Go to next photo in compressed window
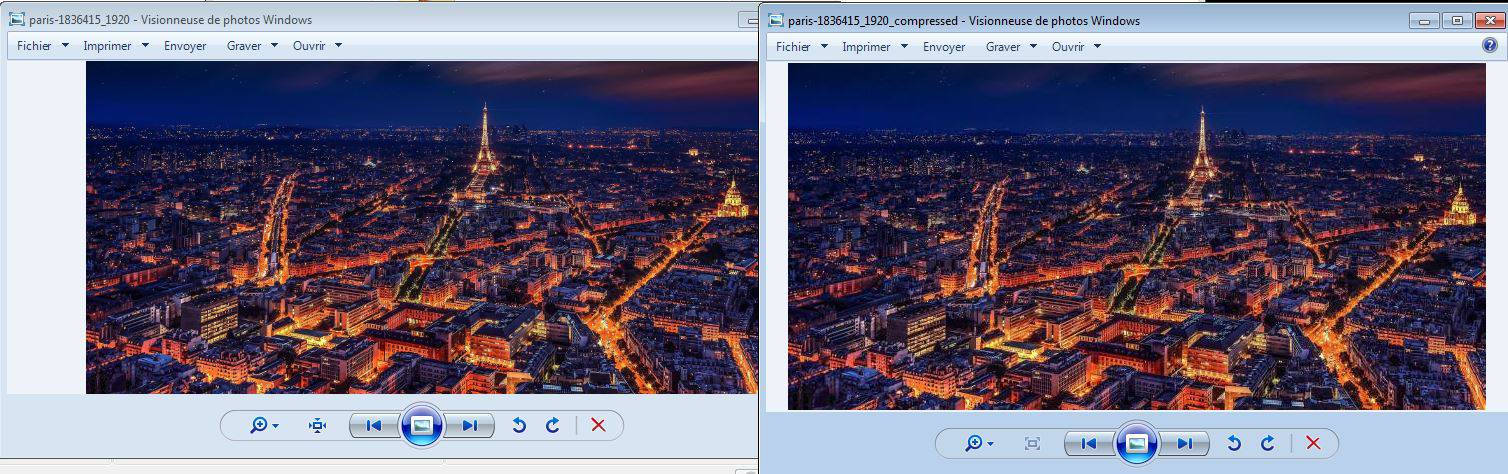Image resolution: width=1508 pixels, height=474 pixels. click(1184, 443)
